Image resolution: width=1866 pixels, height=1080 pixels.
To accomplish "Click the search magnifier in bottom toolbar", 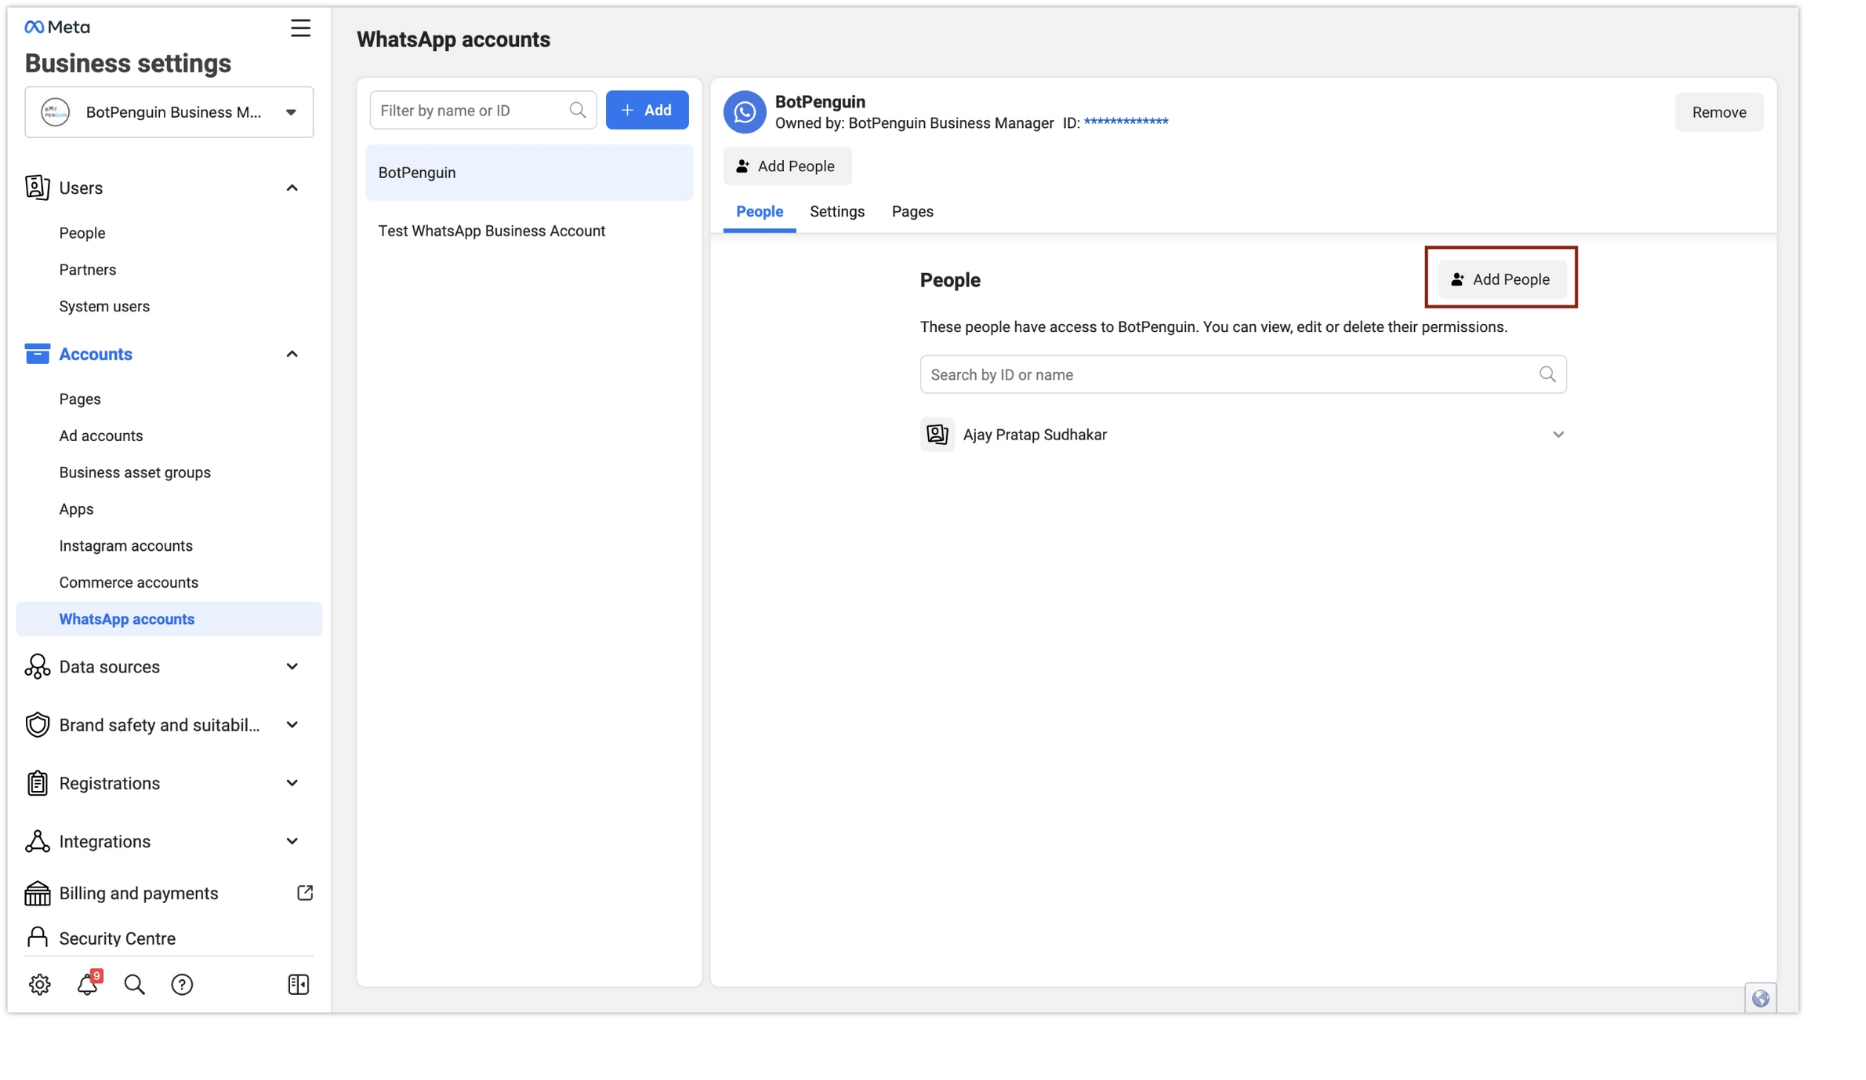I will 134,985.
